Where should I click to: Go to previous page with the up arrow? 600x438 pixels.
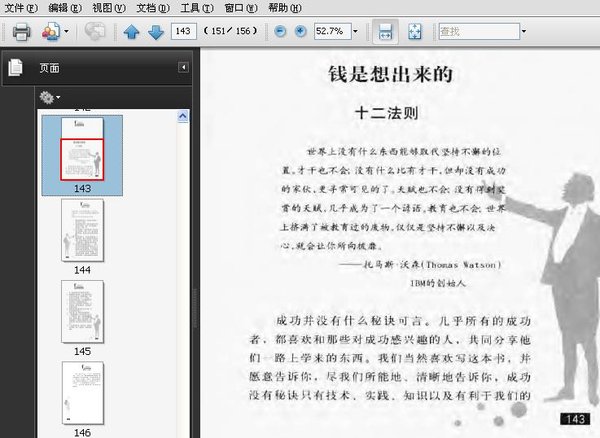pyautogui.click(x=131, y=32)
